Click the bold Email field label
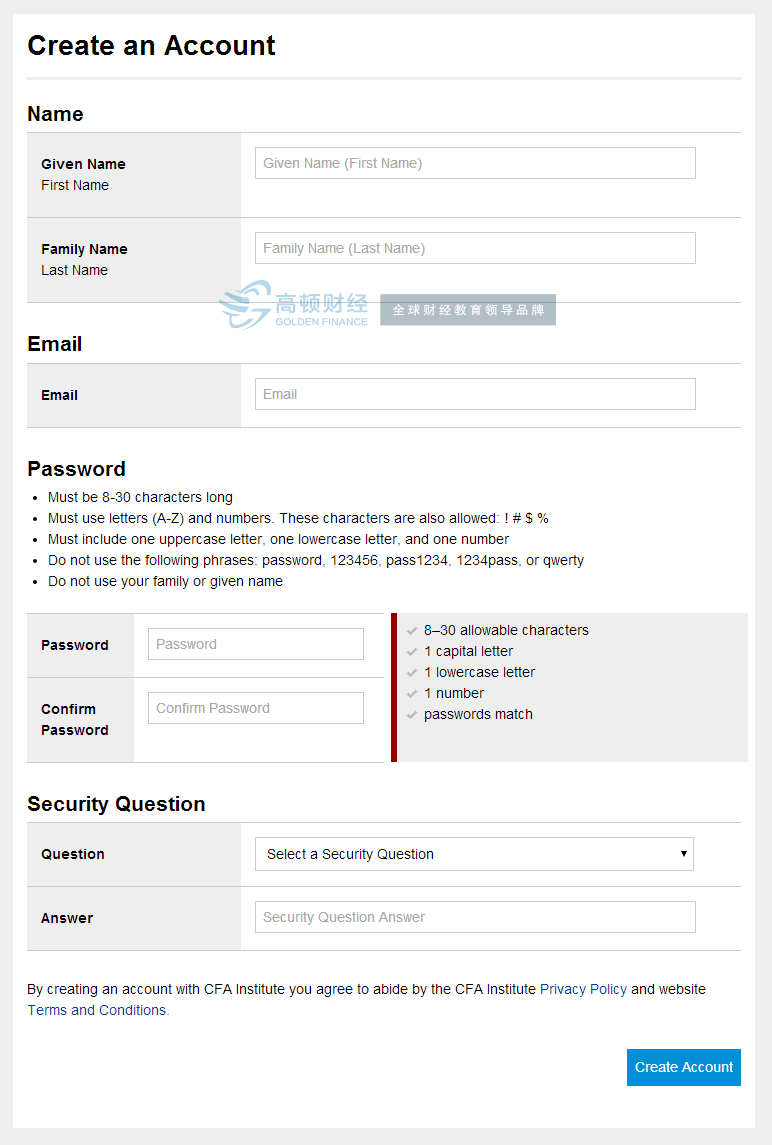This screenshot has width=772, height=1145. (59, 395)
